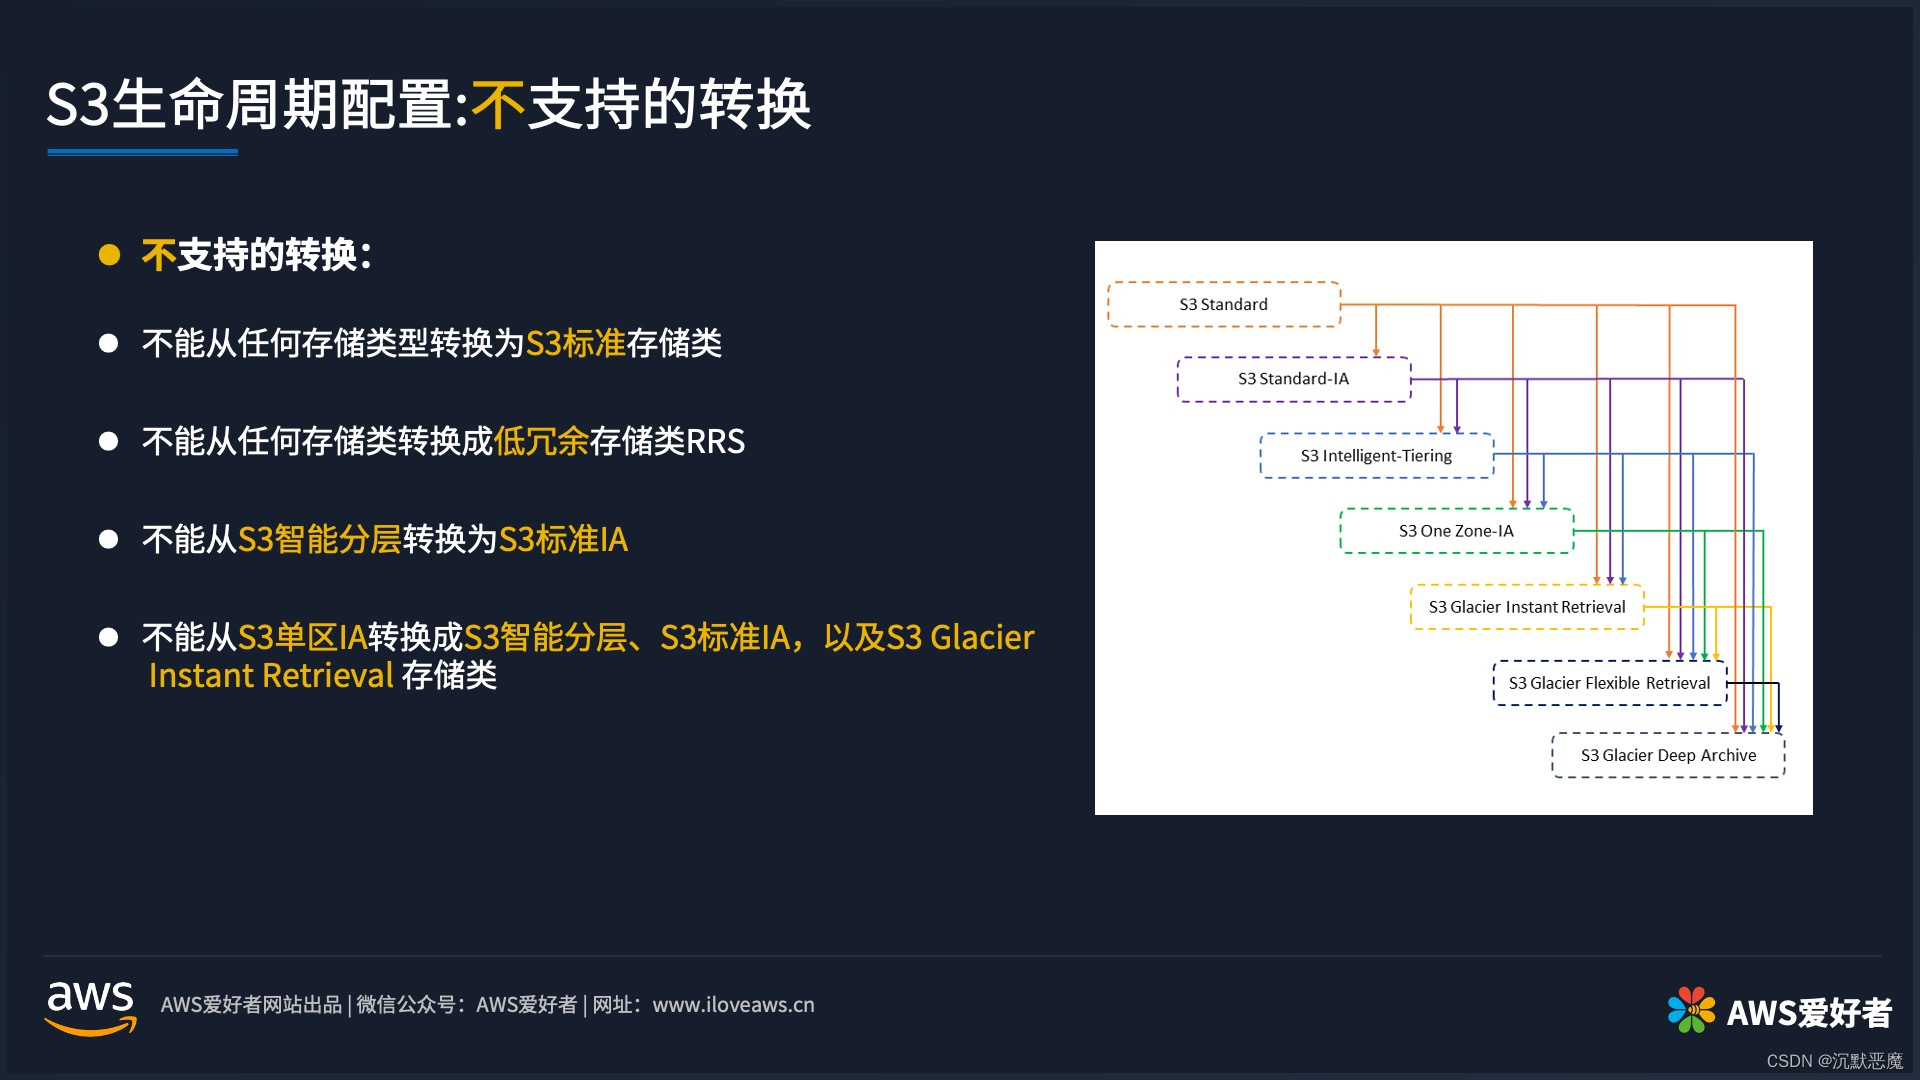Click the yellow bullet beside 不支持的转换
Screen dimensions: 1920x1080
click(109, 255)
